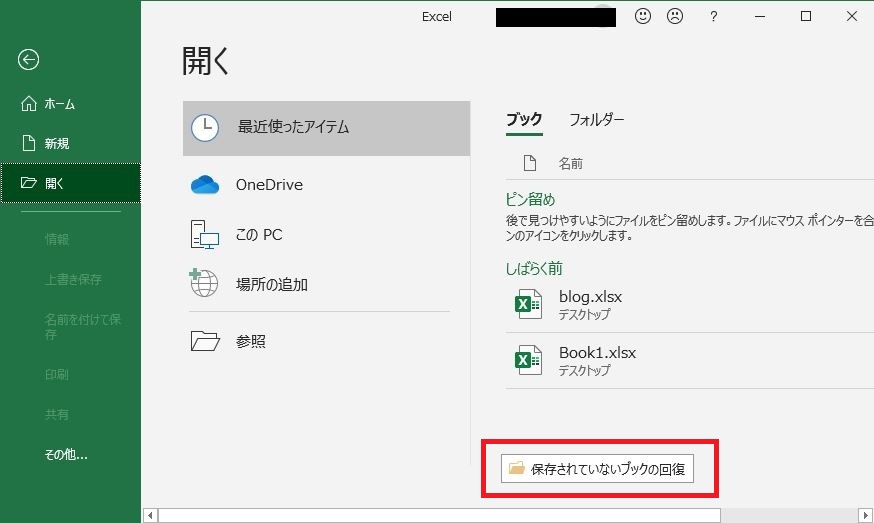Click the clock icon for recent items
The width and height of the screenshot is (874, 523).
(205, 128)
